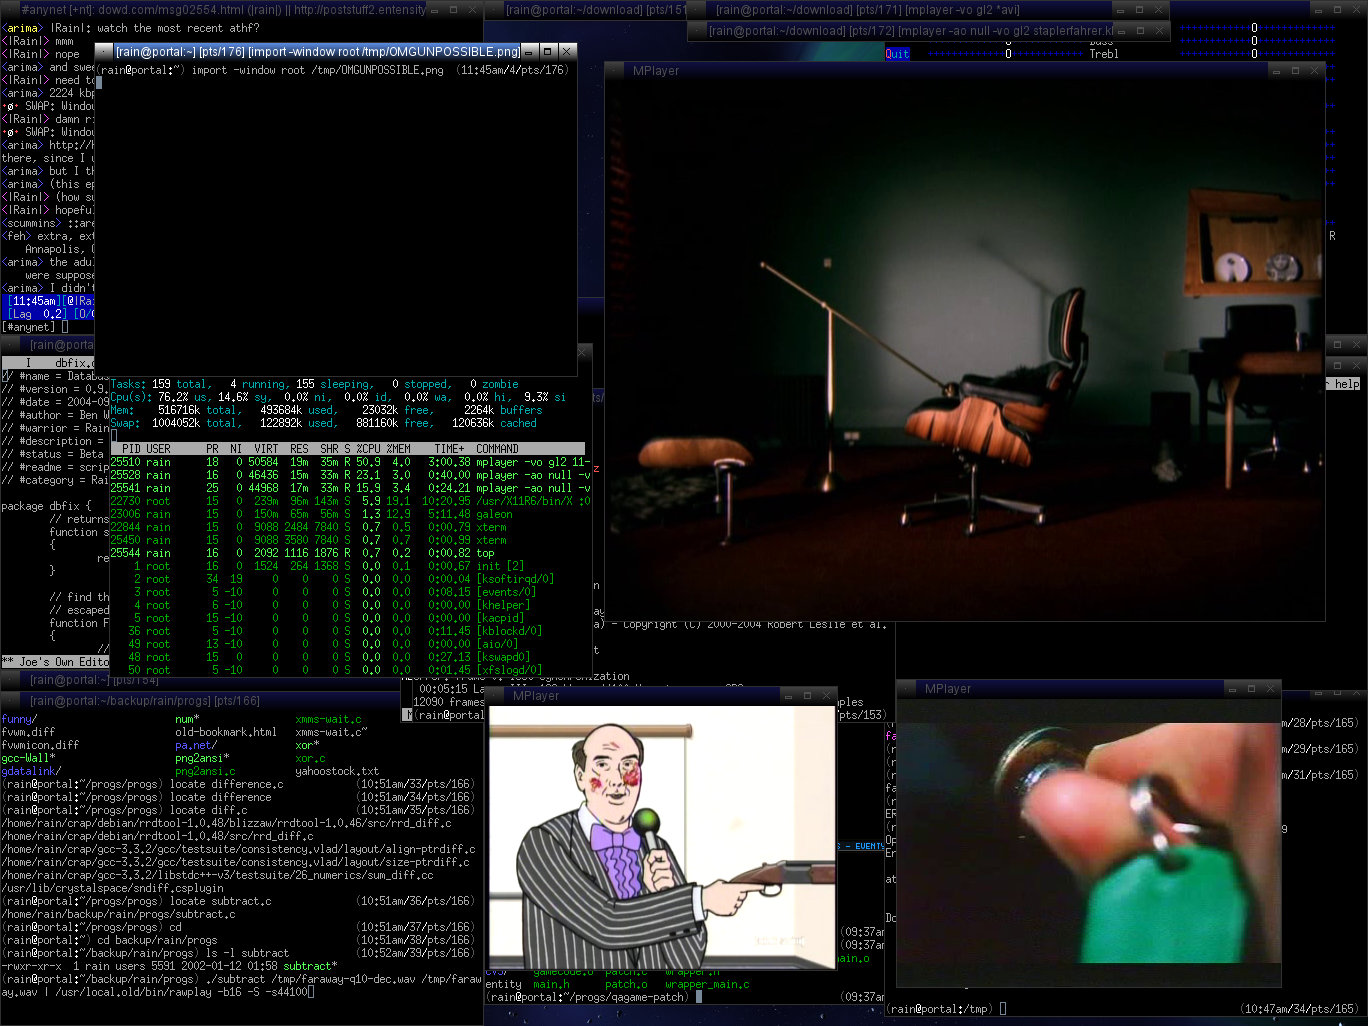
Task: Click yahoostock.txt in the ls listing
Action: pos(338,771)
